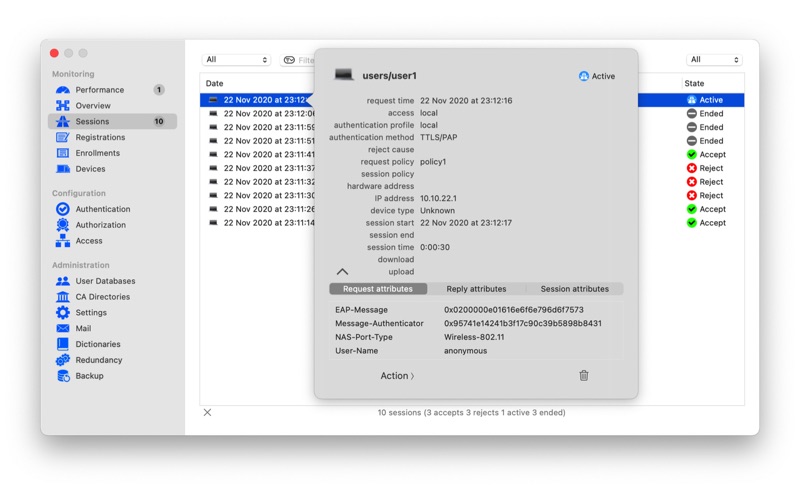Switch to Session attributes tab

[574, 289]
